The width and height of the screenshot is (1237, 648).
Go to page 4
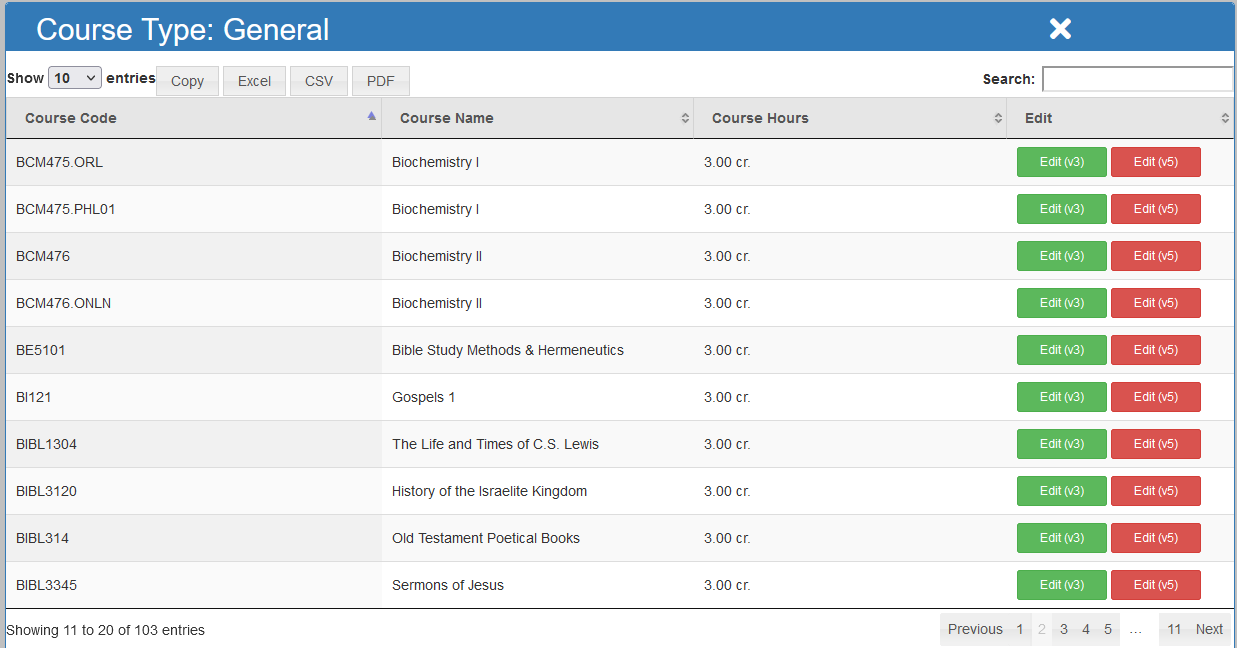1086,629
